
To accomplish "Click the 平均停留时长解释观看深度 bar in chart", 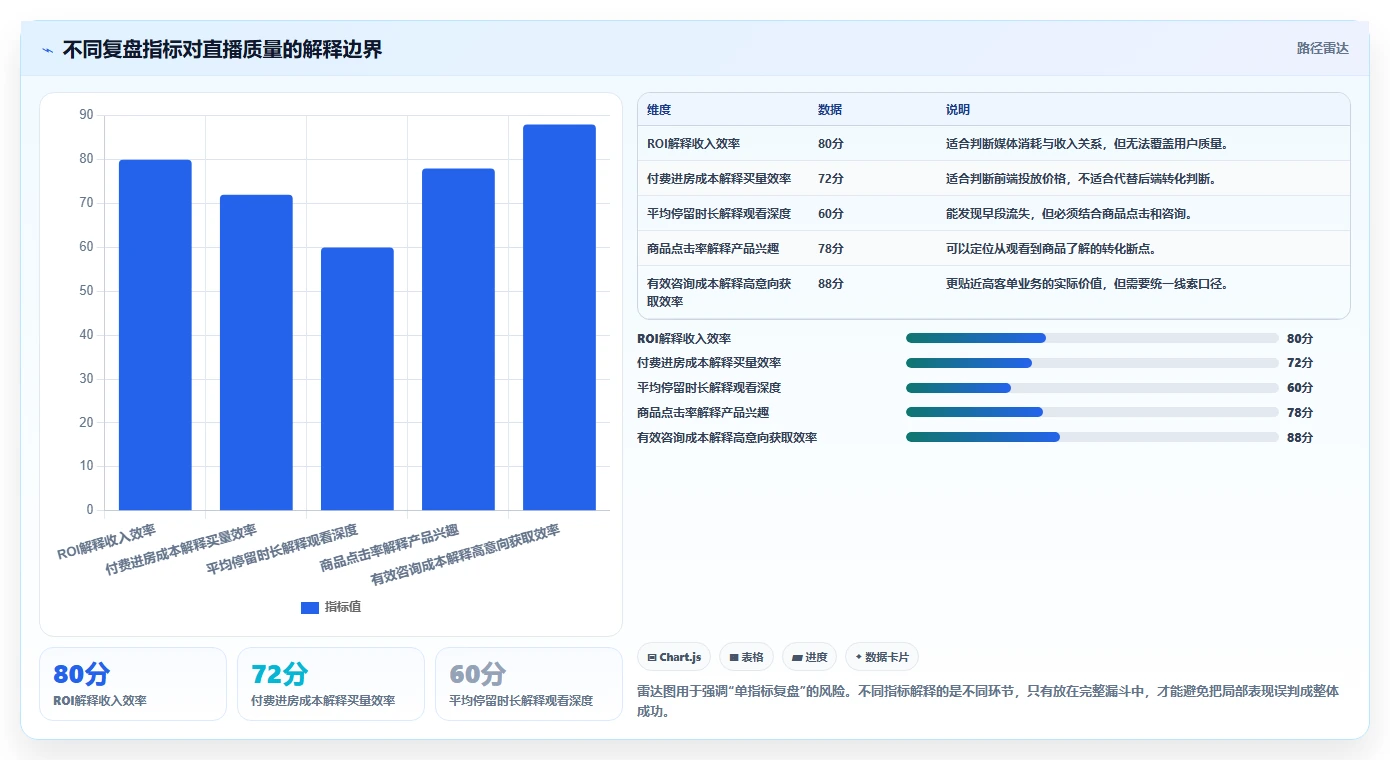I will point(357,379).
